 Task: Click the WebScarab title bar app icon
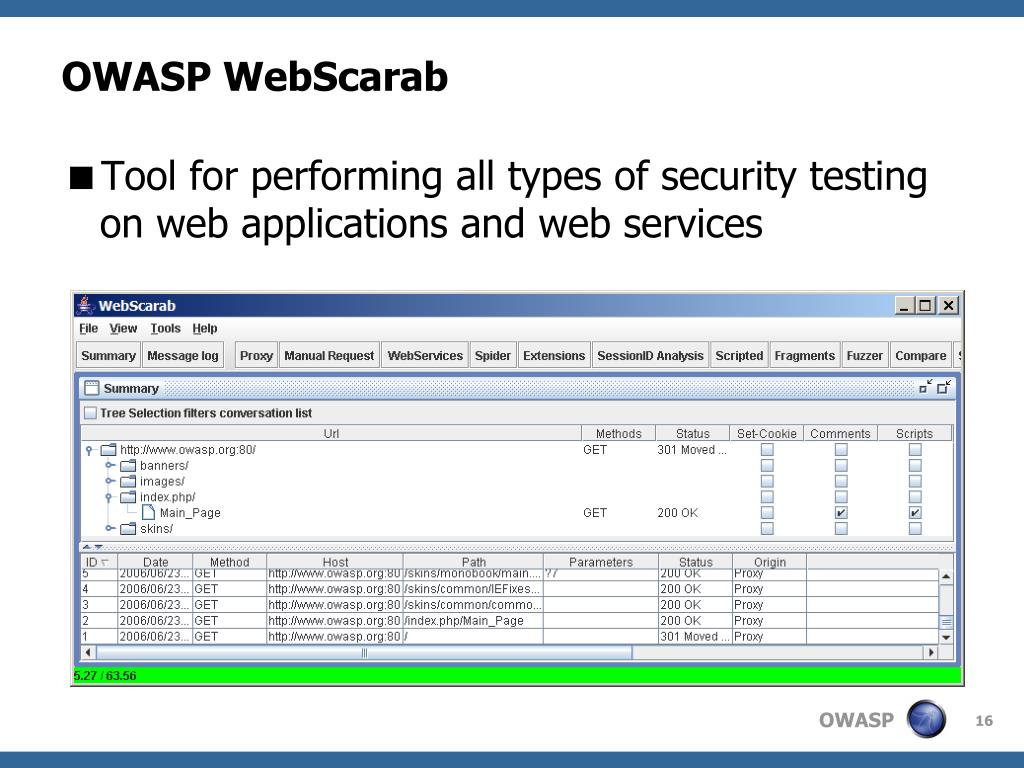coord(85,305)
